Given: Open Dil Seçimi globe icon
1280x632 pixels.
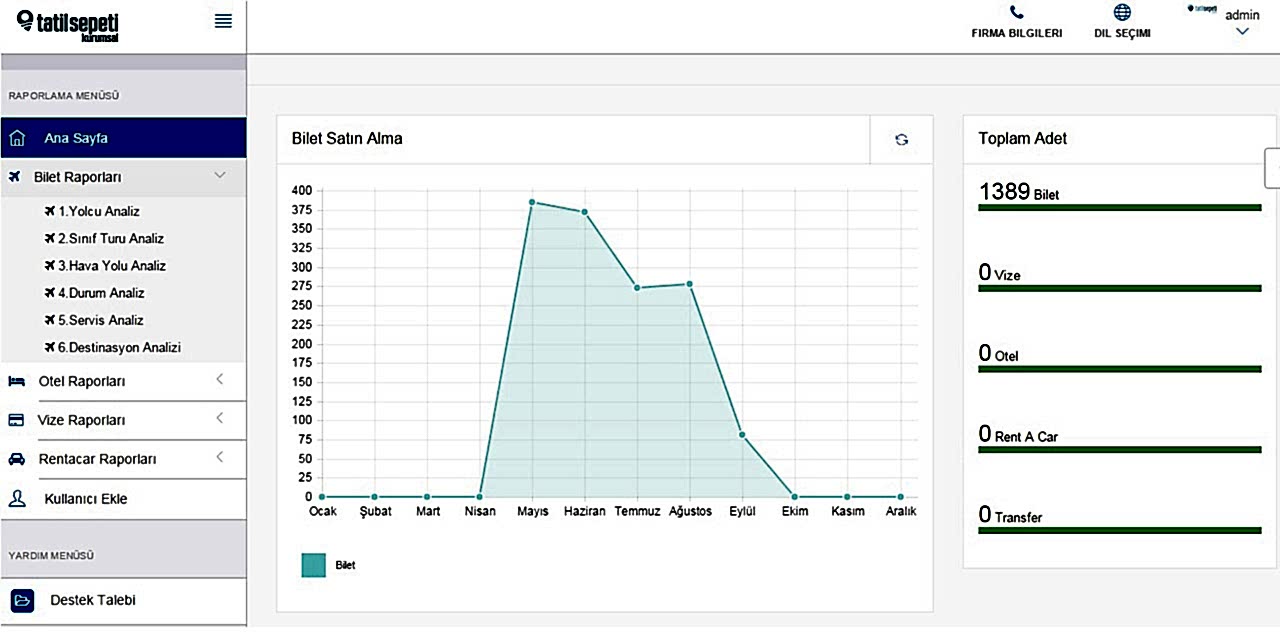Looking at the screenshot, I should [1122, 13].
